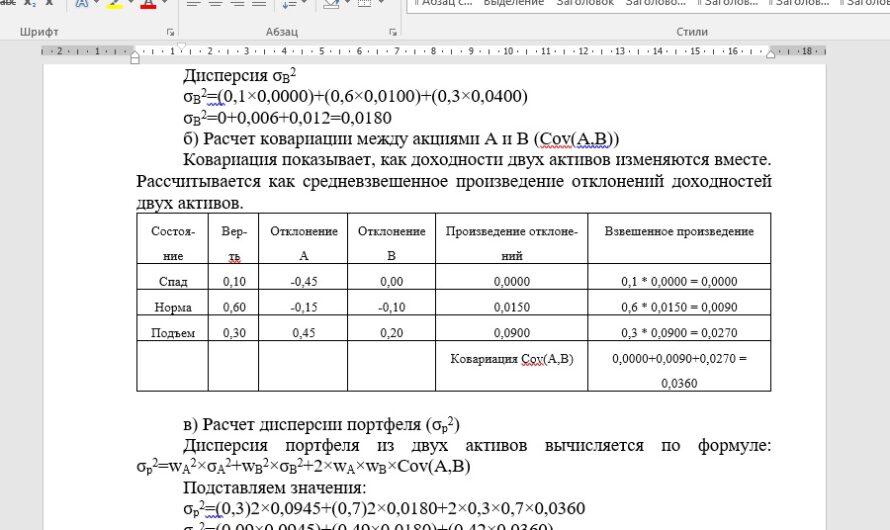Click 'Подставляем значения:' line
The image size is (890, 530).
point(275,487)
